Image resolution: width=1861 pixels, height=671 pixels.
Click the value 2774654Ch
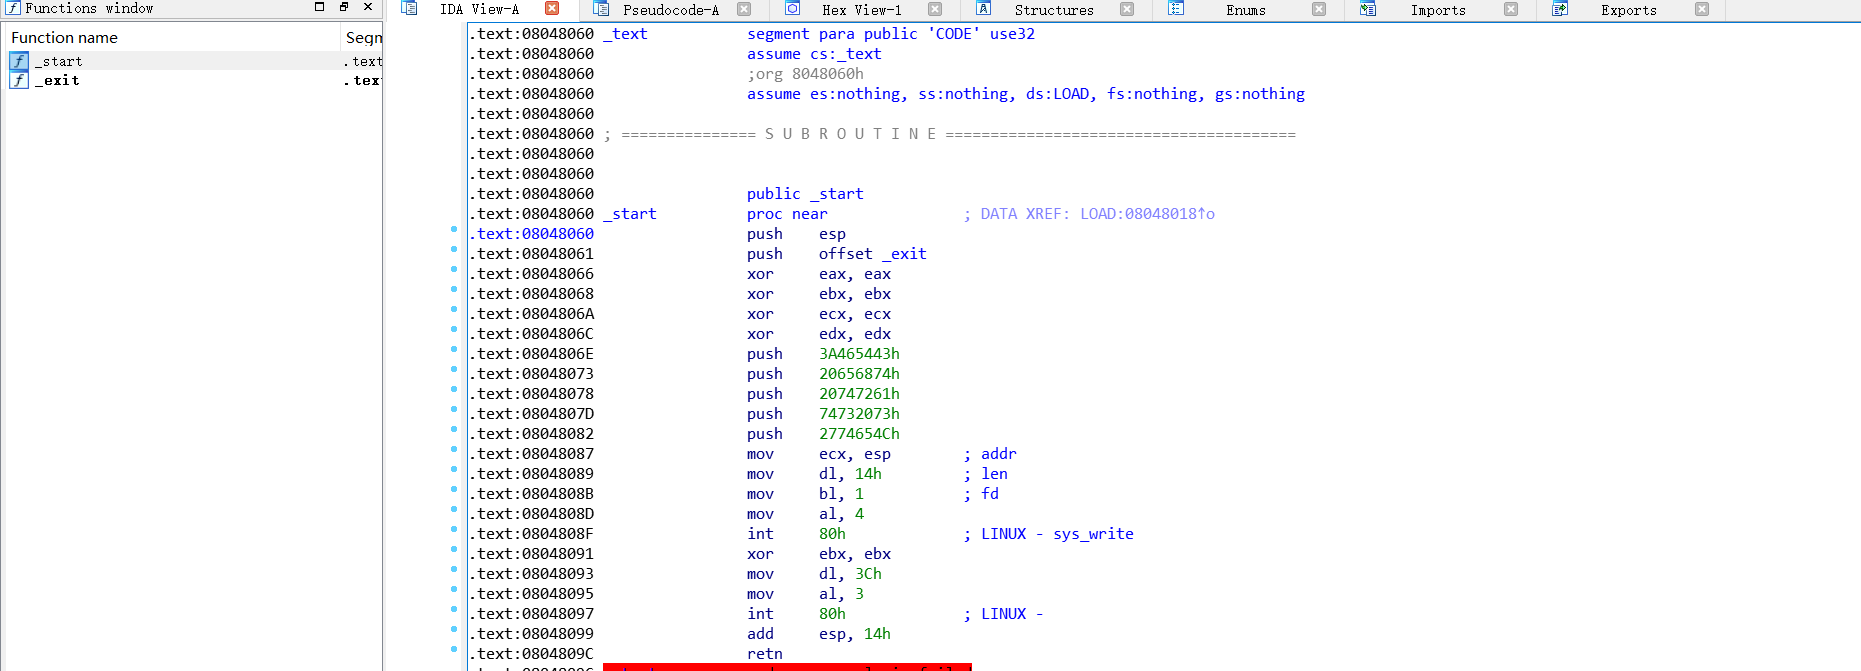pos(859,434)
